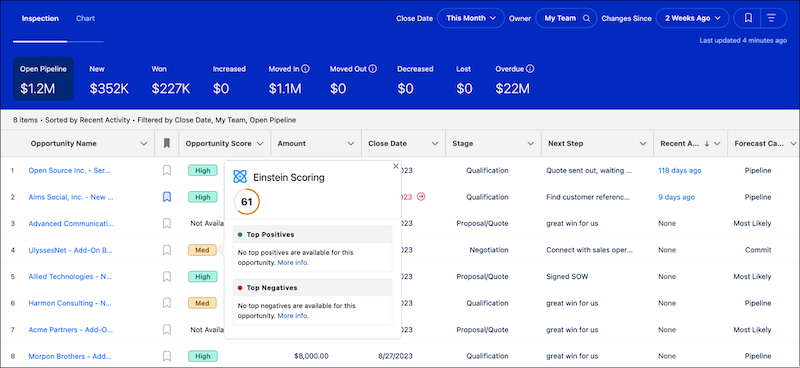Open the Next Step column menu chevron
Viewport: 800px width, 368px height.
(643, 144)
